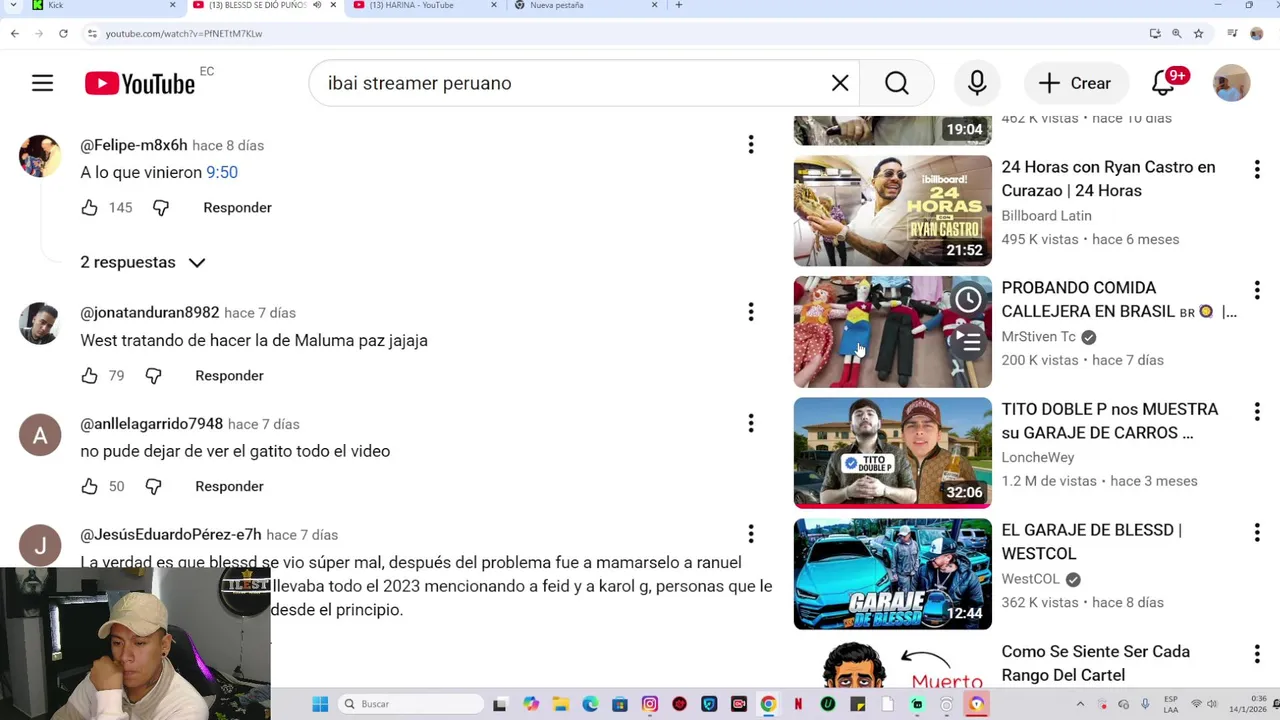
Task: Open the Windows Start menu
Action: click(320, 704)
